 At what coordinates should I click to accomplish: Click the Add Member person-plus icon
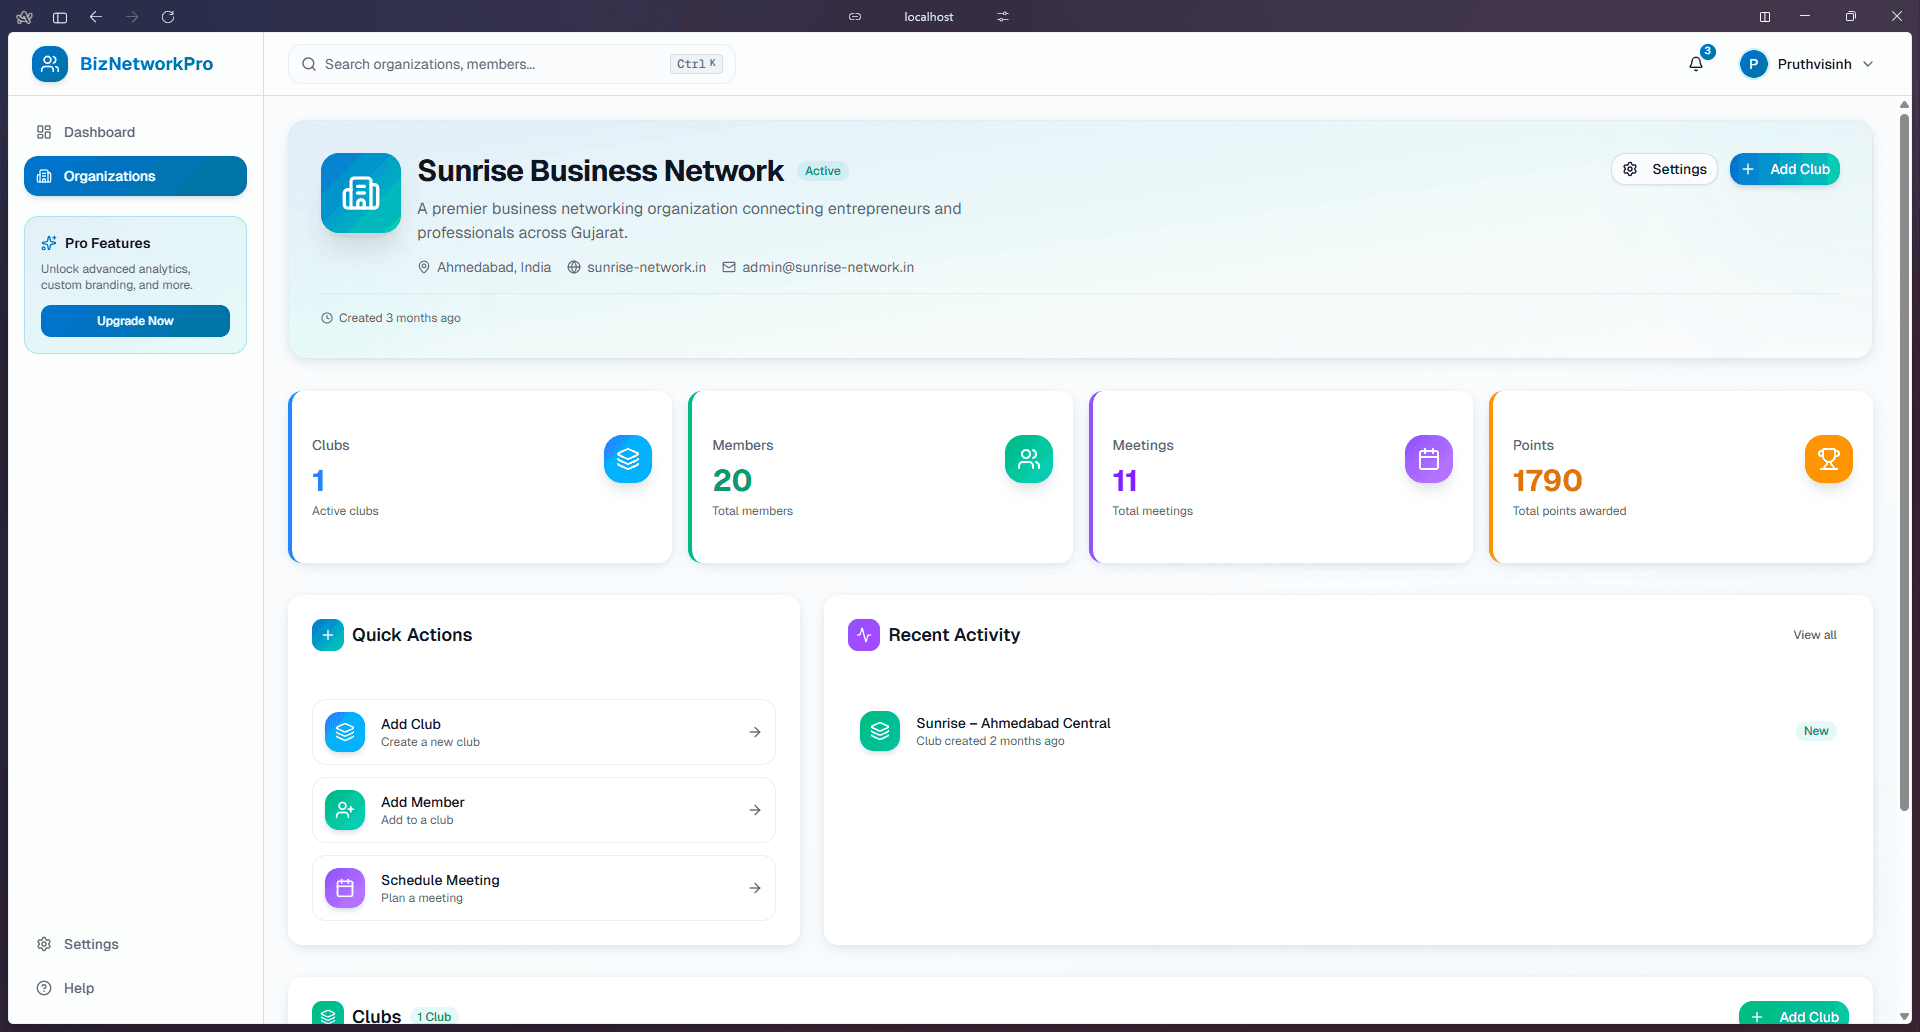pyautogui.click(x=344, y=810)
